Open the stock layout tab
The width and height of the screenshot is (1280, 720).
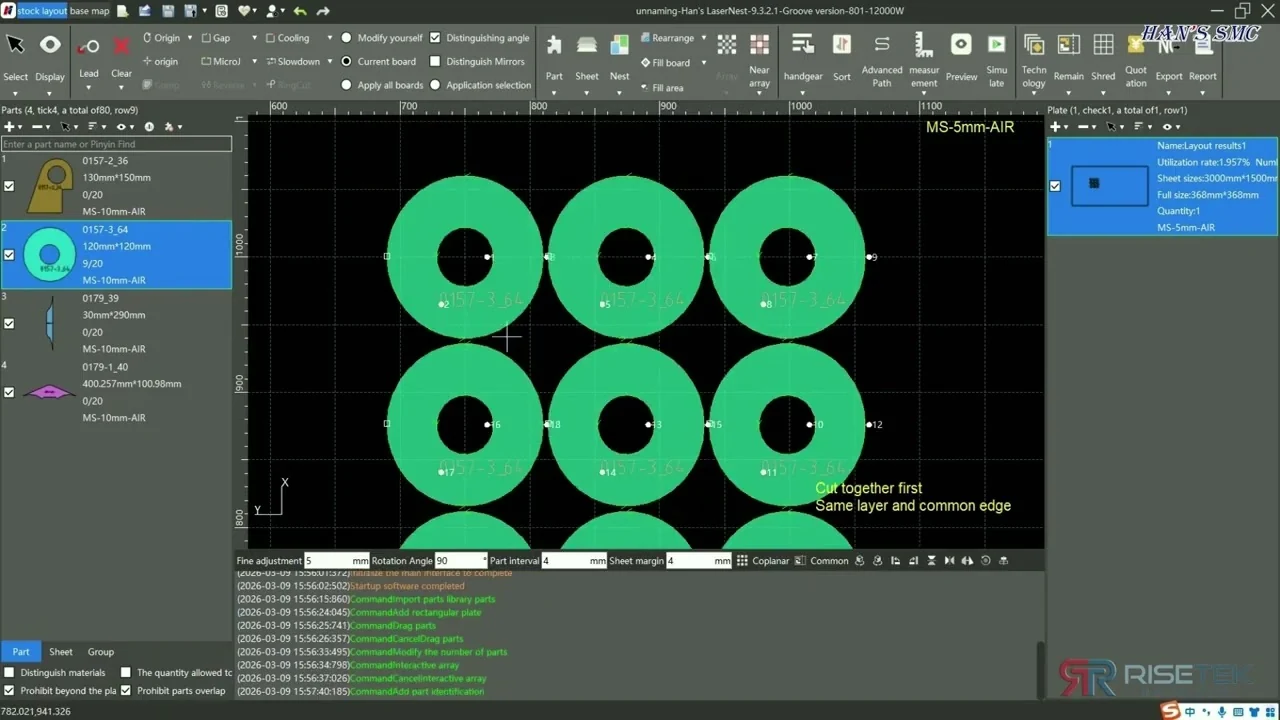(42, 11)
